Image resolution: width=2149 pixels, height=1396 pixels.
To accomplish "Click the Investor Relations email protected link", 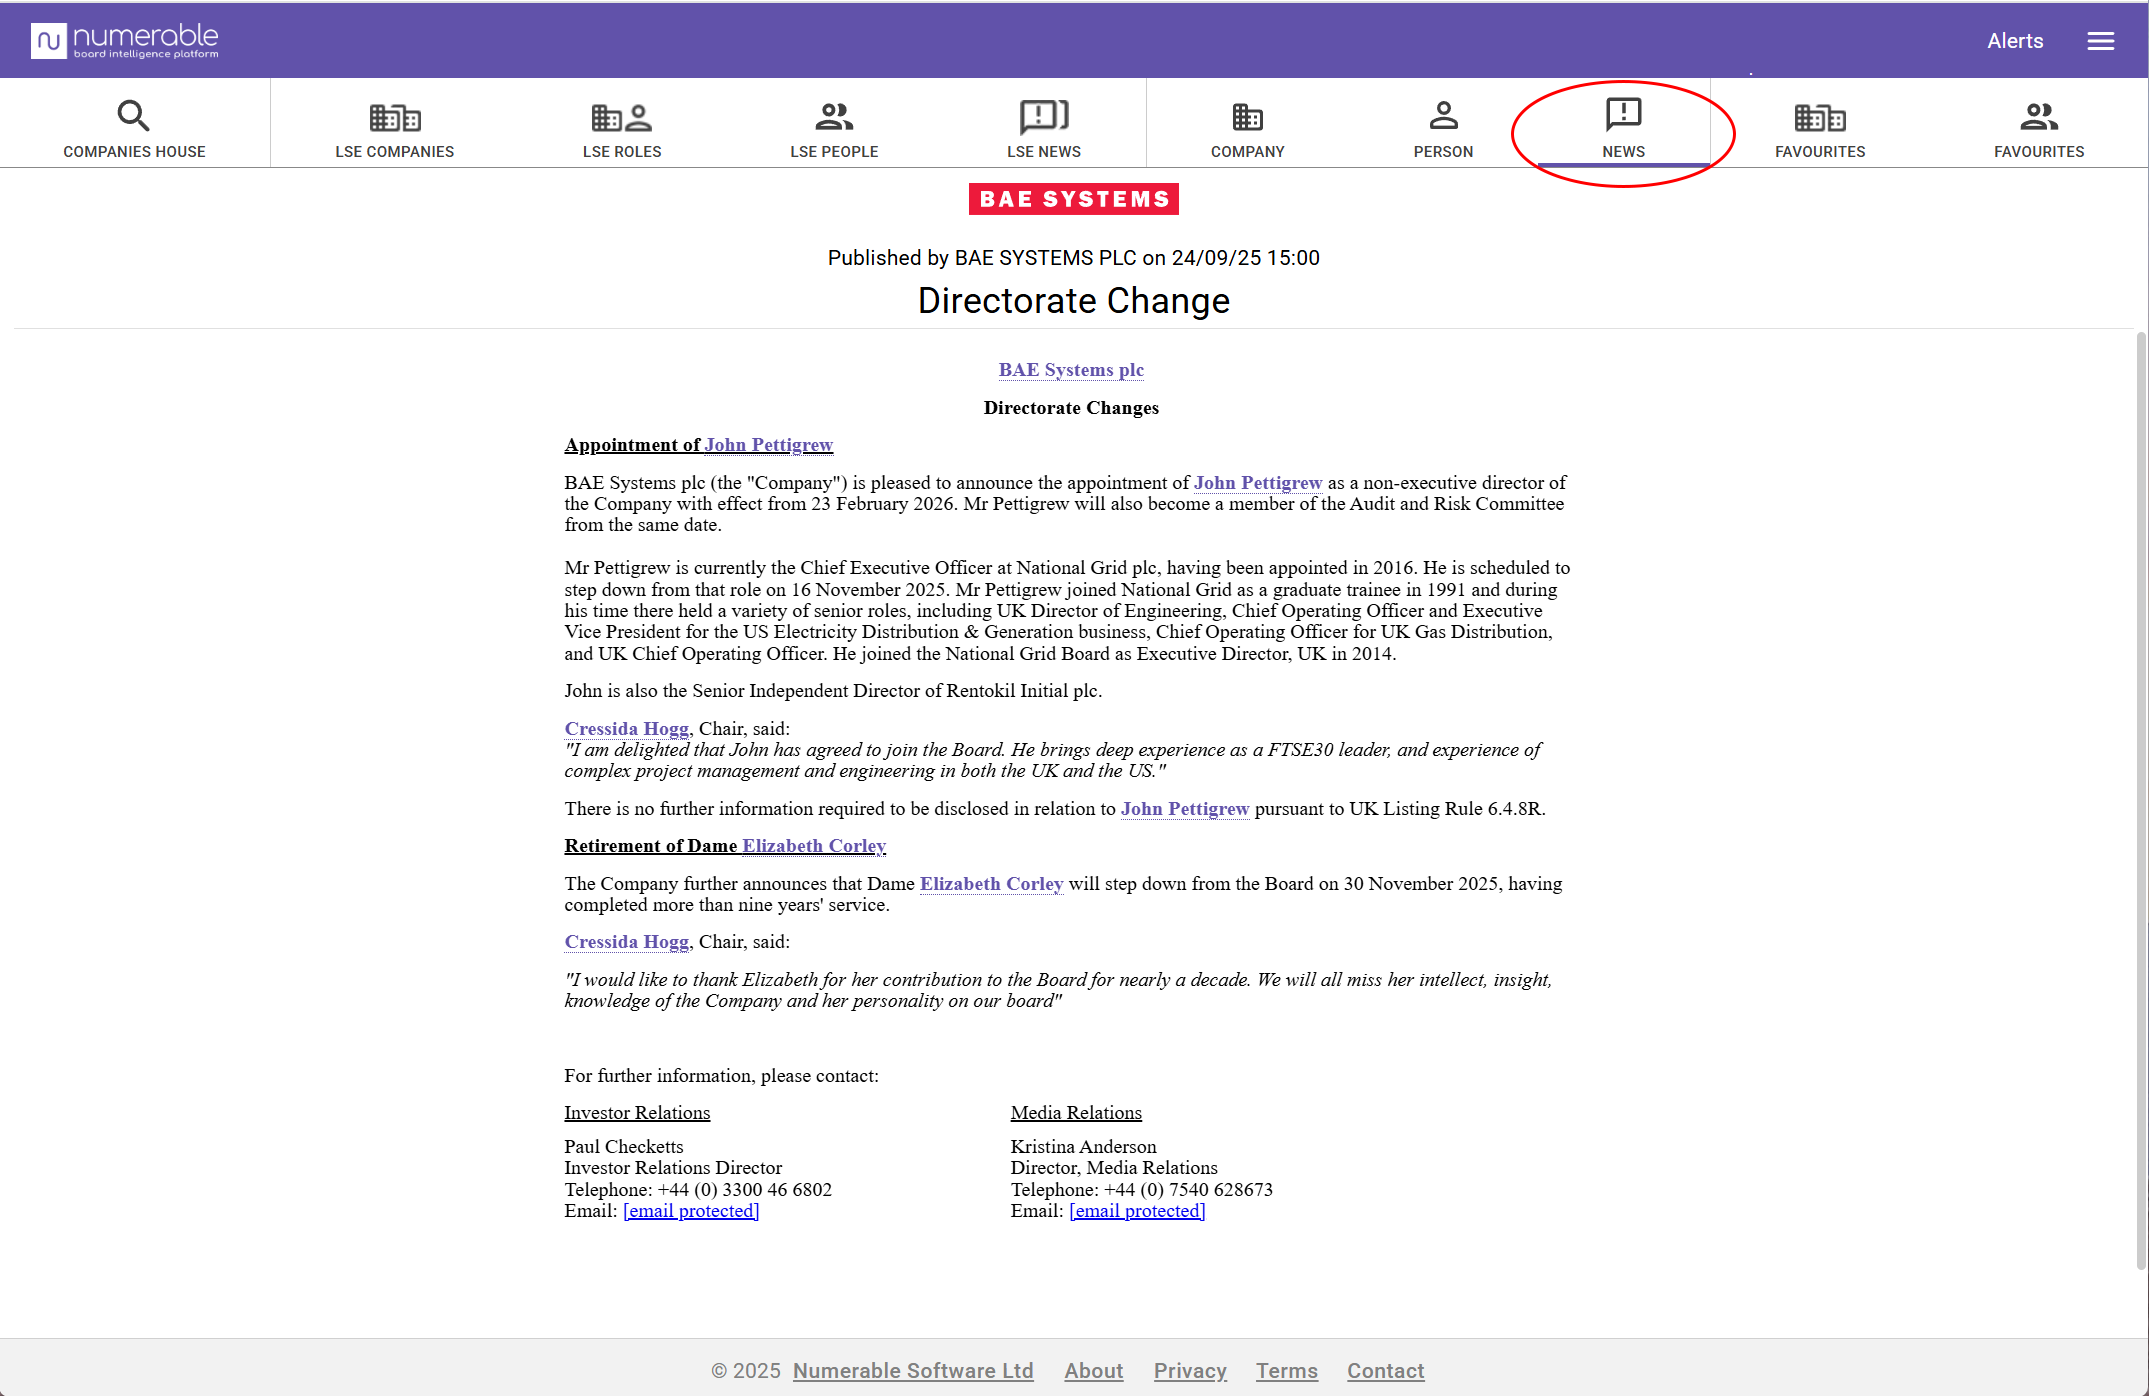I will click(690, 1211).
